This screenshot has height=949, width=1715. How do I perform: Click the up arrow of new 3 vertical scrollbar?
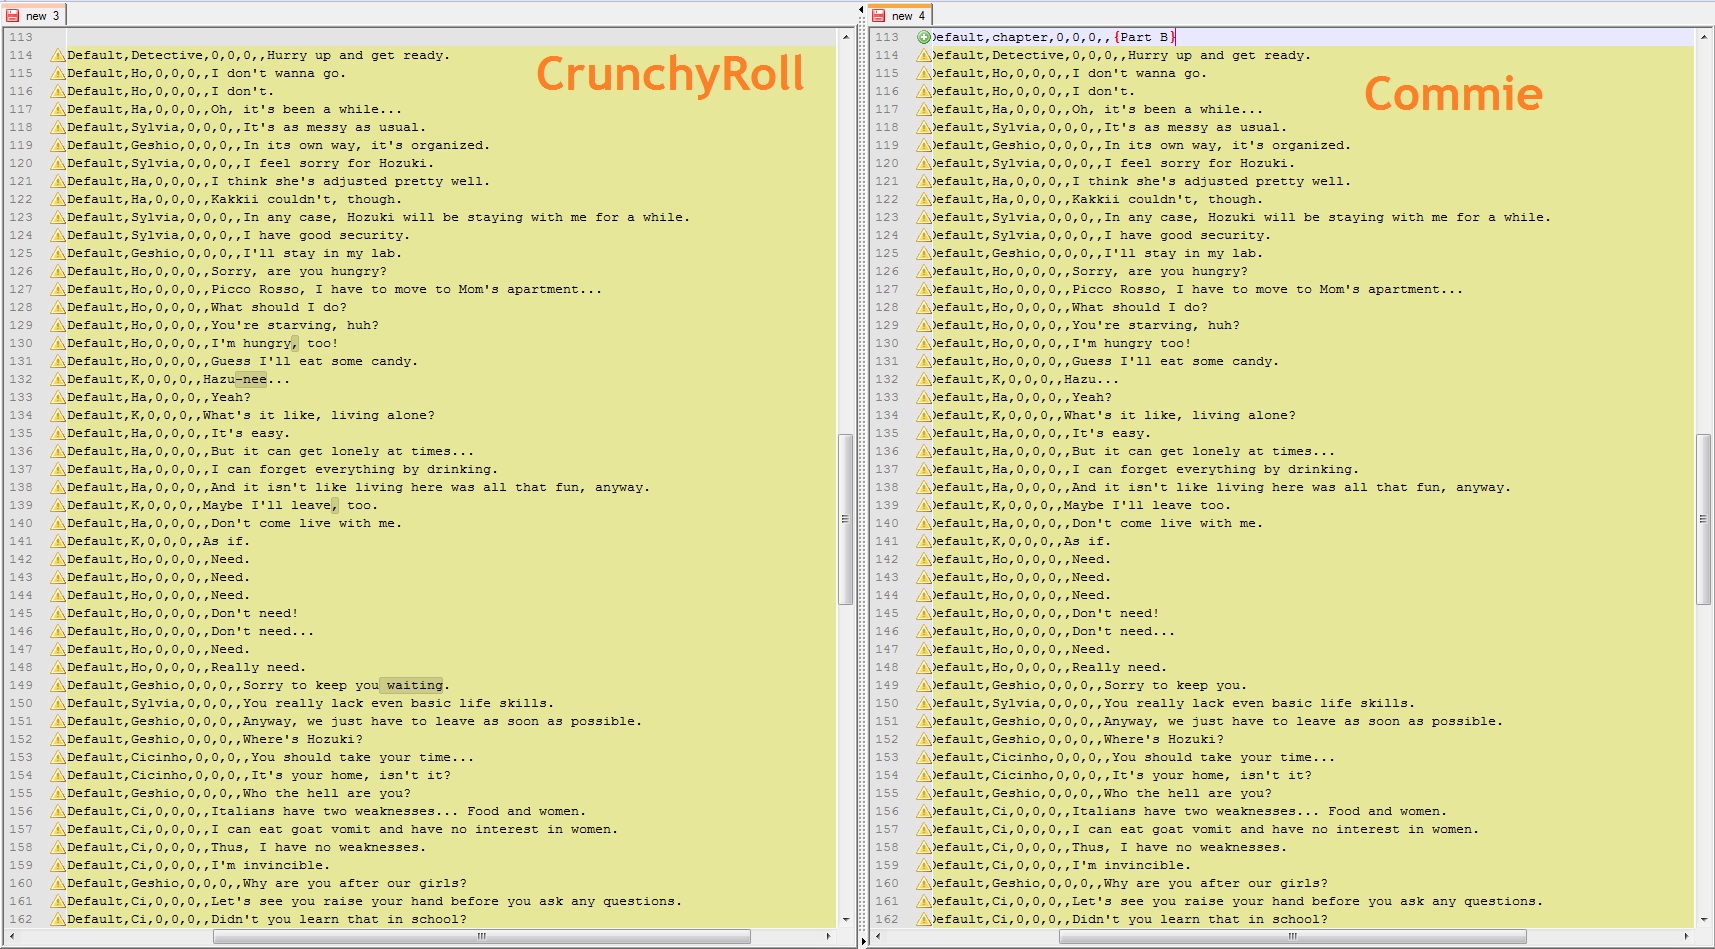point(846,37)
